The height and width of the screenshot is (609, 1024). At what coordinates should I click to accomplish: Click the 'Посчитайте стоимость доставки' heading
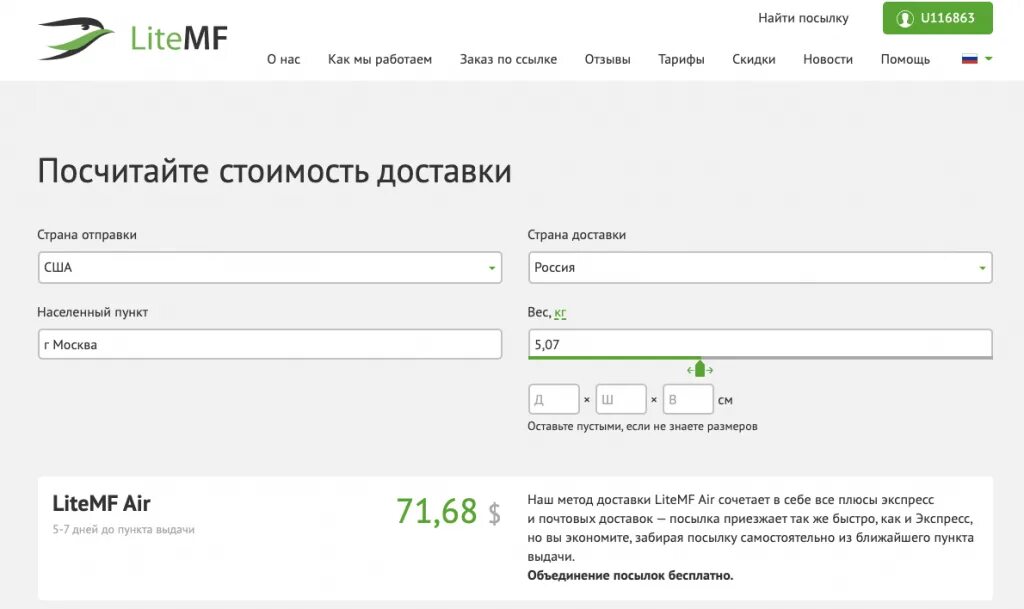point(274,172)
